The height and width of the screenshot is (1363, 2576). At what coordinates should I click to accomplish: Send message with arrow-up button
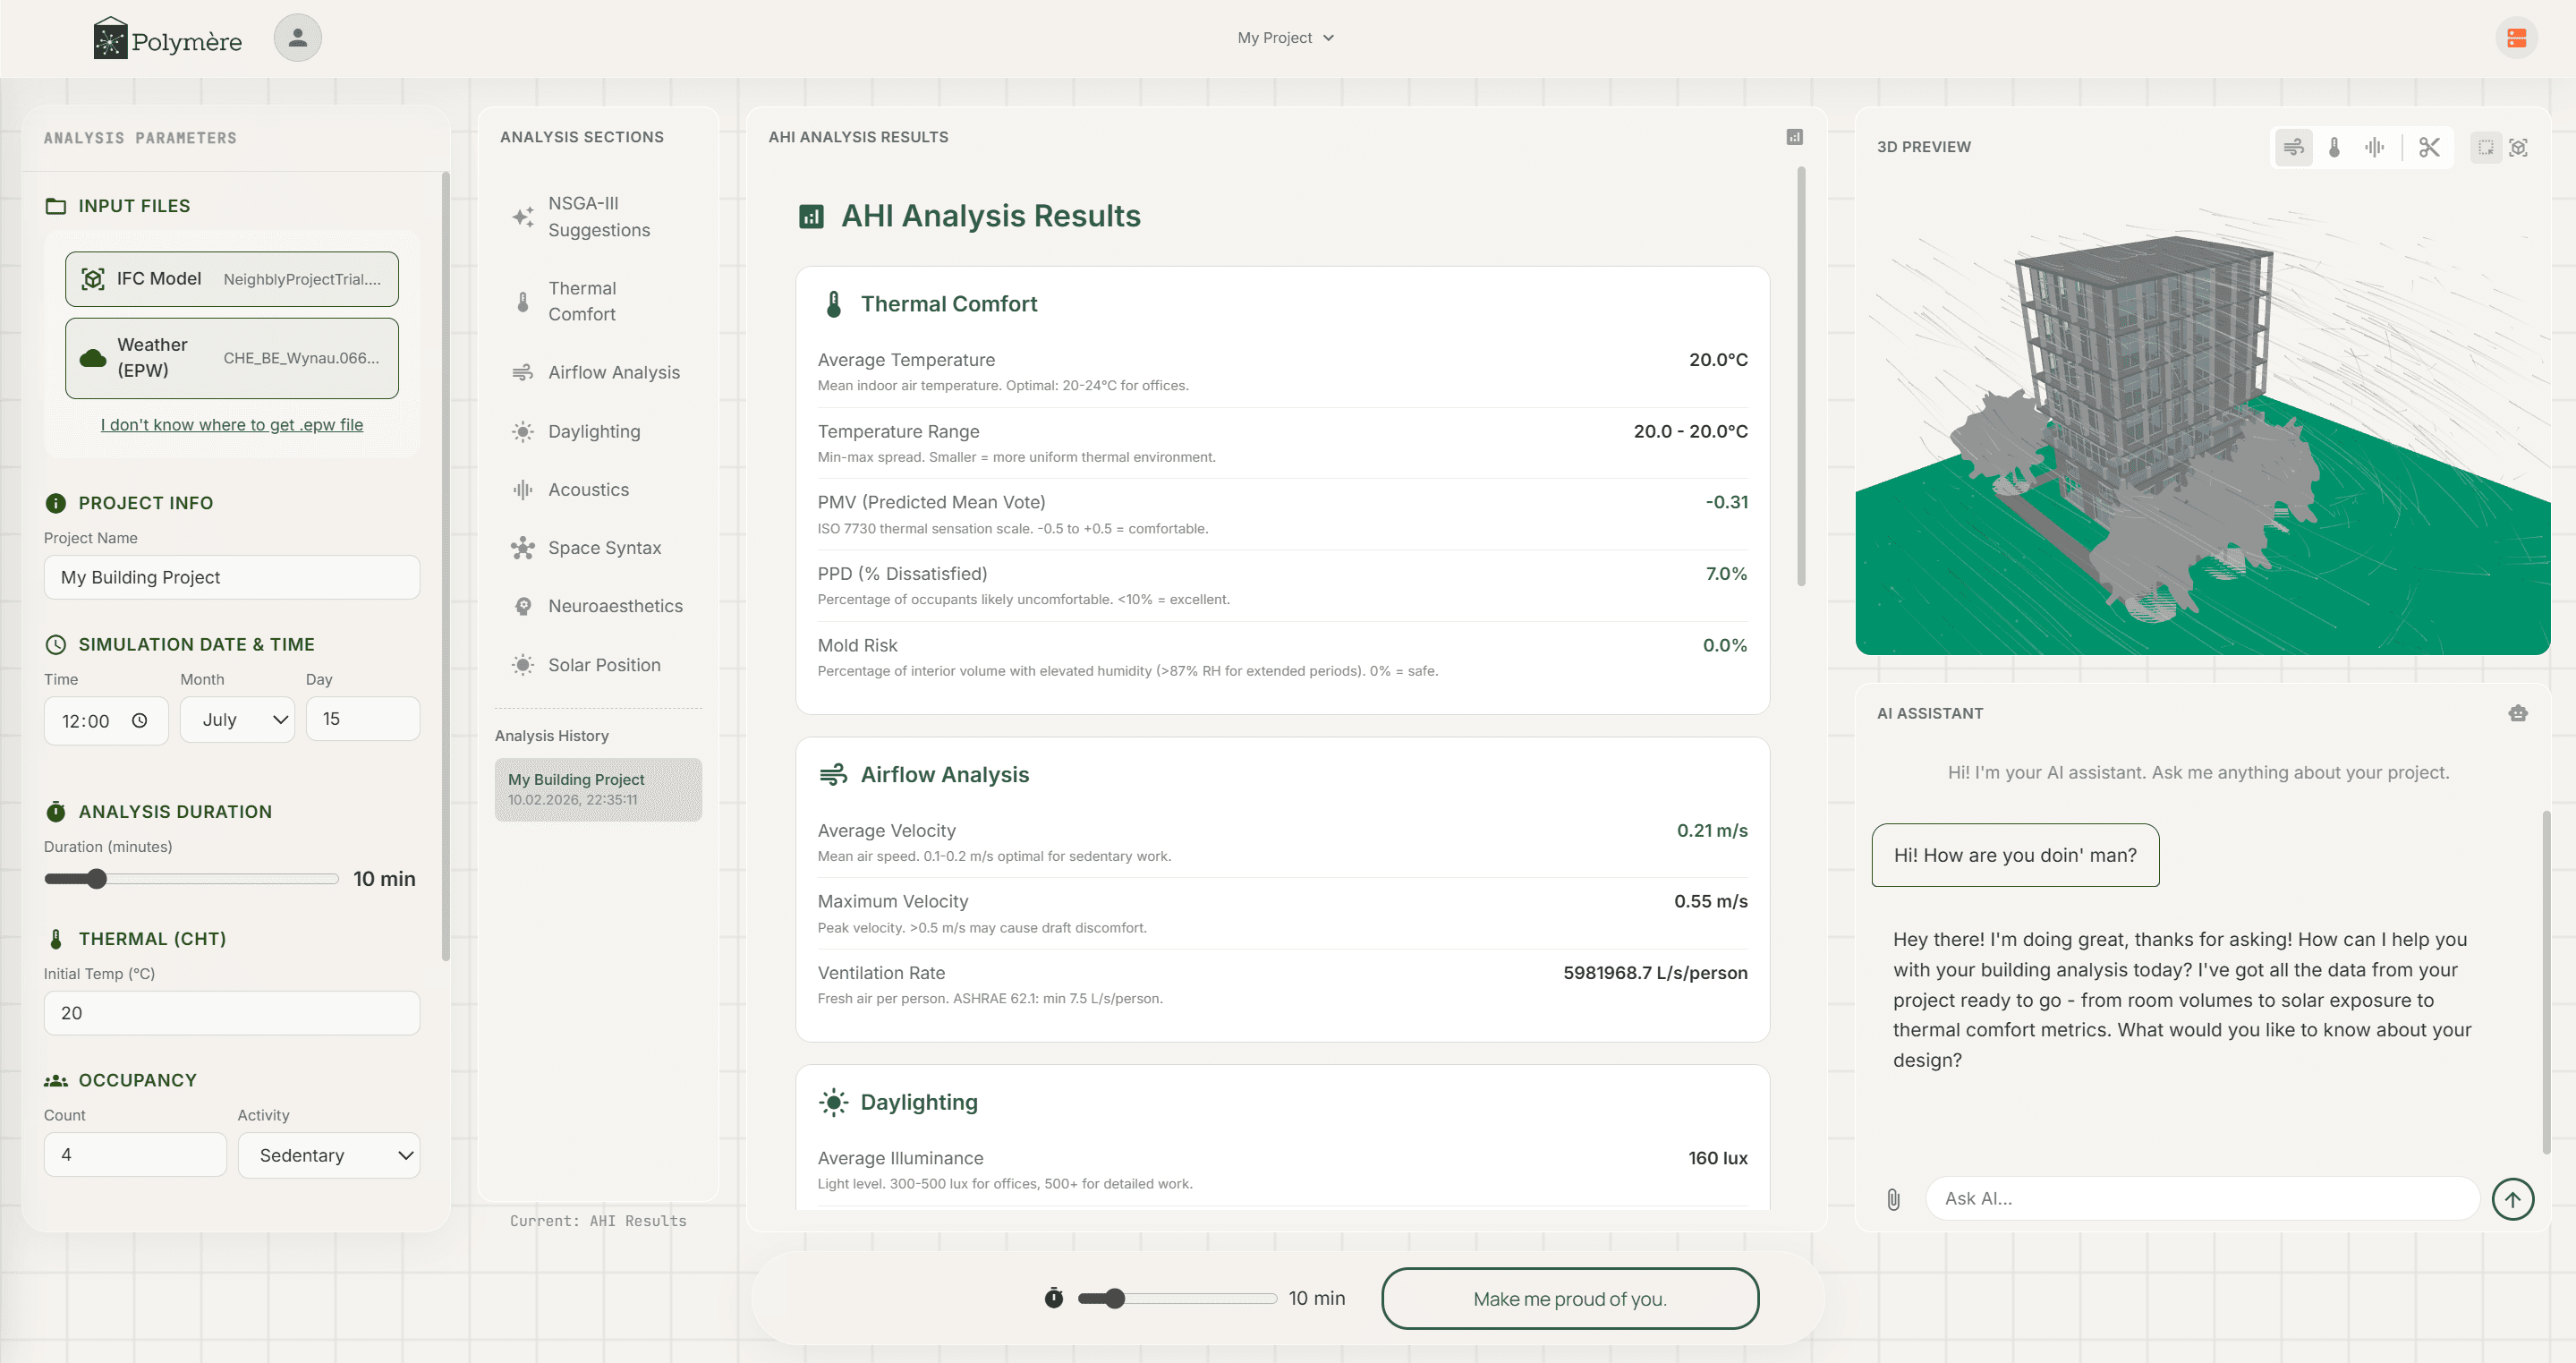[2512, 1199]
